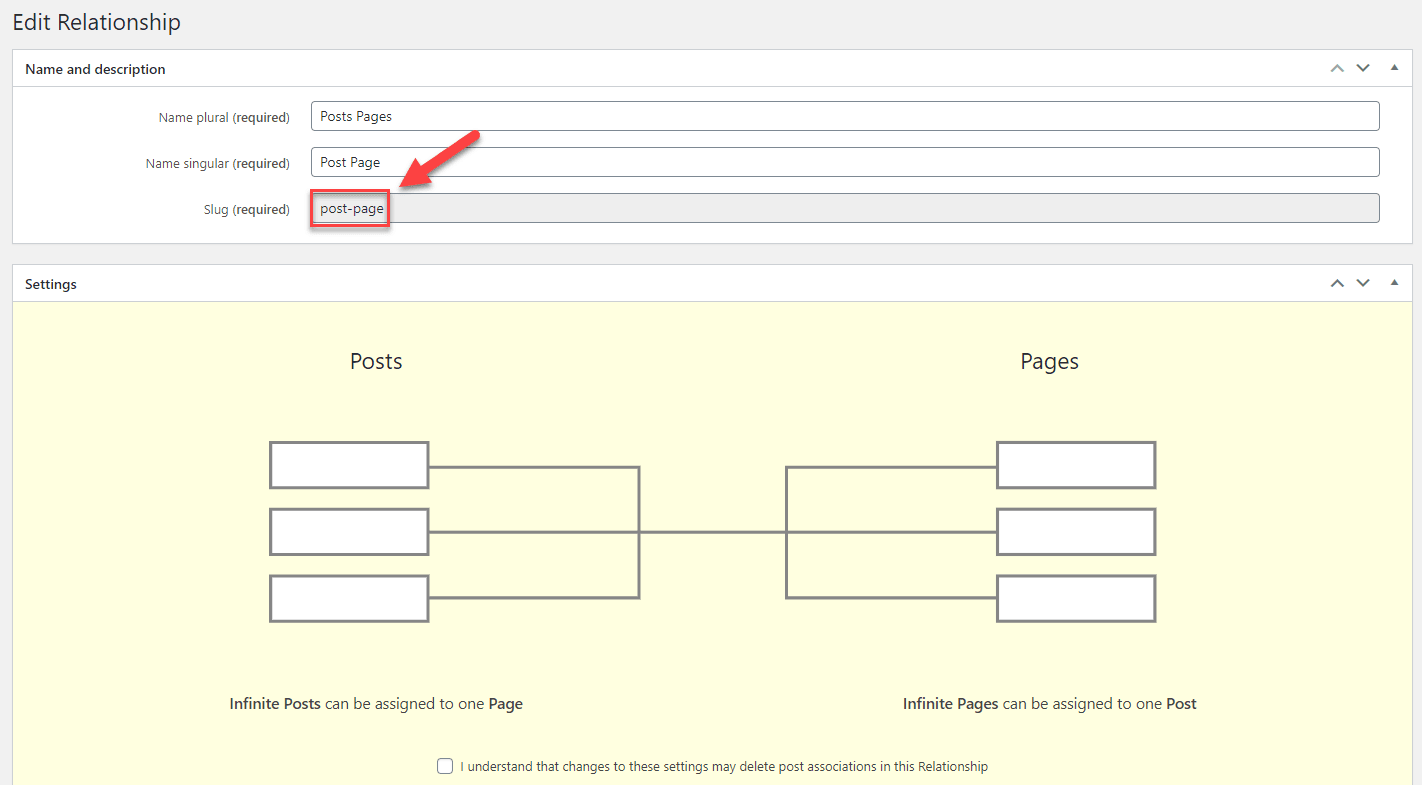
Task: Click move up arrow in Name and description panel
Action: (1337, 69)
